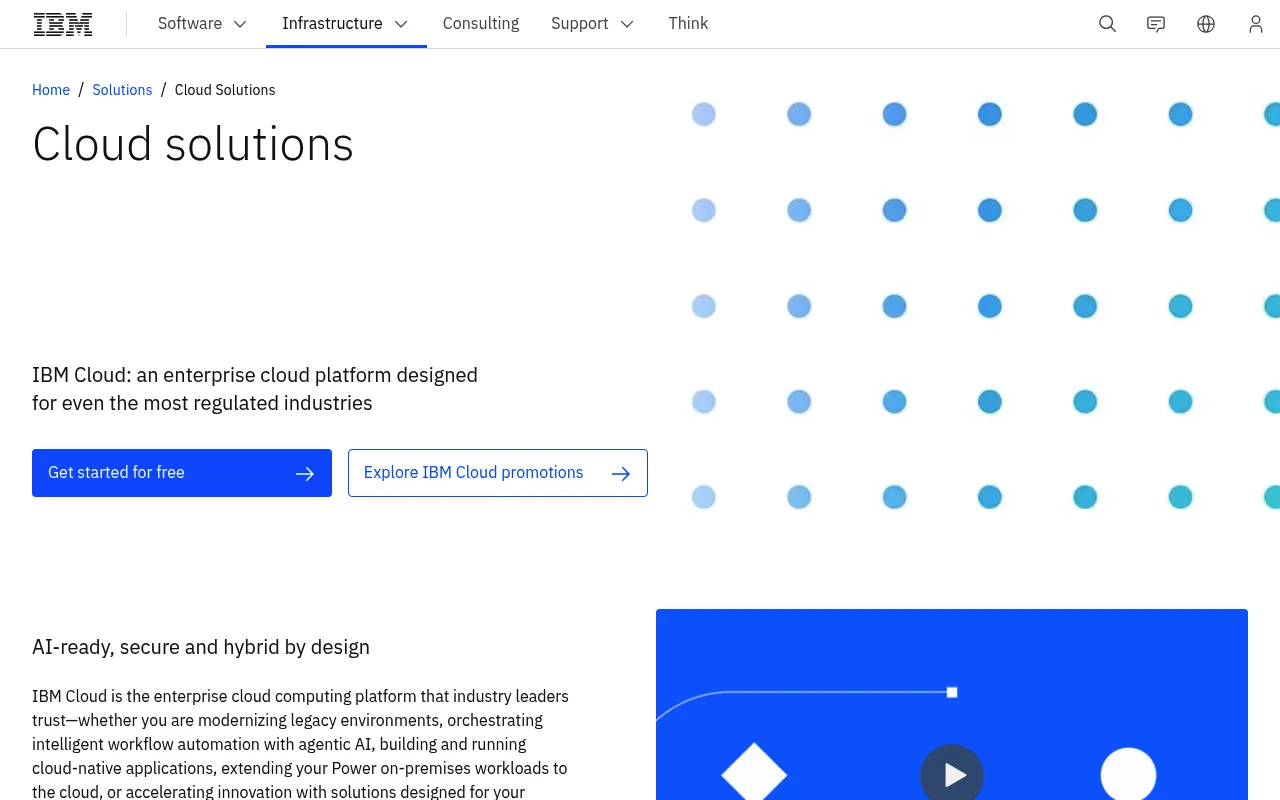Click Explore IBM Cloud promotions button
This screenshot has height=800, width=1280.
[x=498, y=473]
